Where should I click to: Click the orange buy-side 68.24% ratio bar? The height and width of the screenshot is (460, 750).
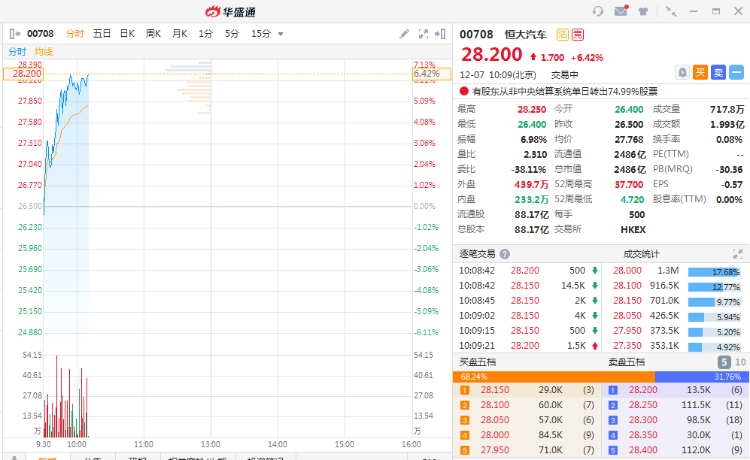click(x=552, y=377)
